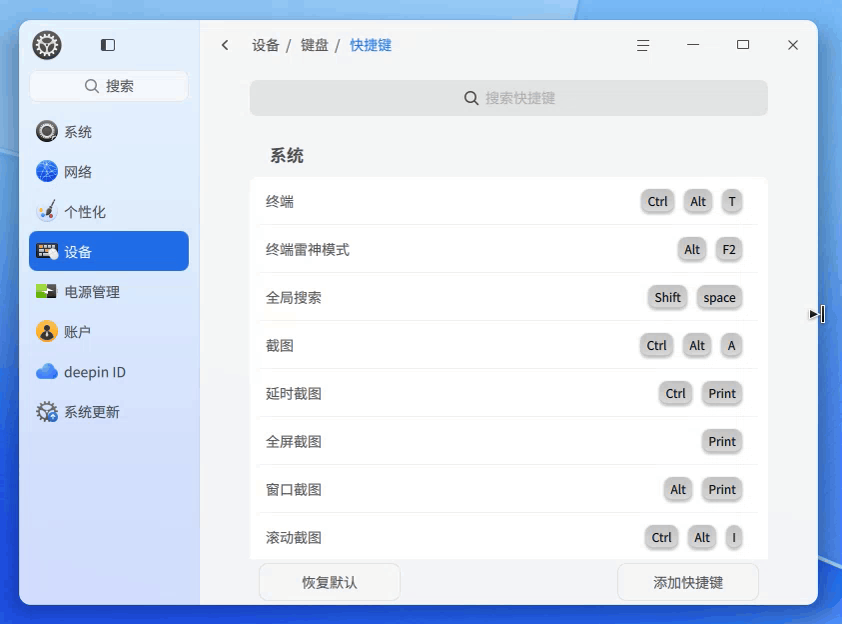Click the T key of 终端 shortcut
The width and height of the screenshot is (842, 624).
[731, 201]
